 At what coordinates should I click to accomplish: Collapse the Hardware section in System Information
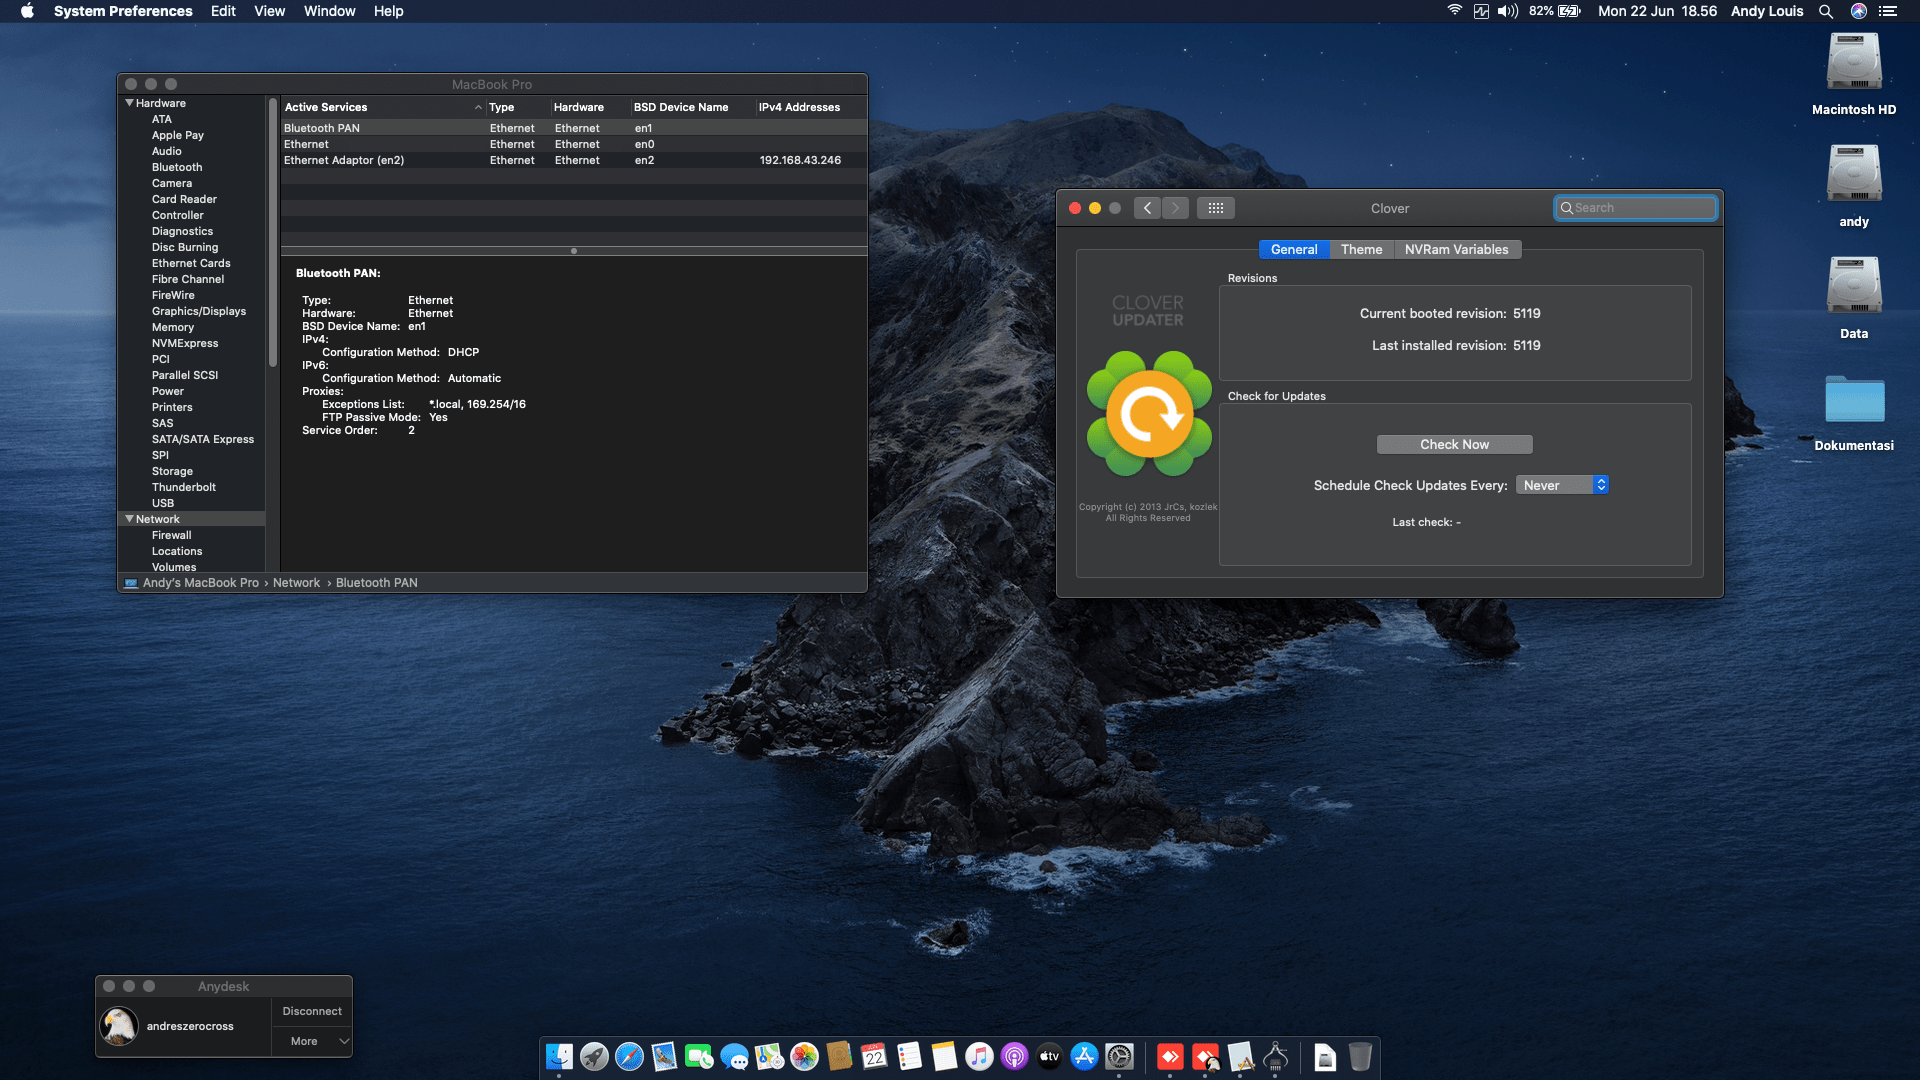130,102
